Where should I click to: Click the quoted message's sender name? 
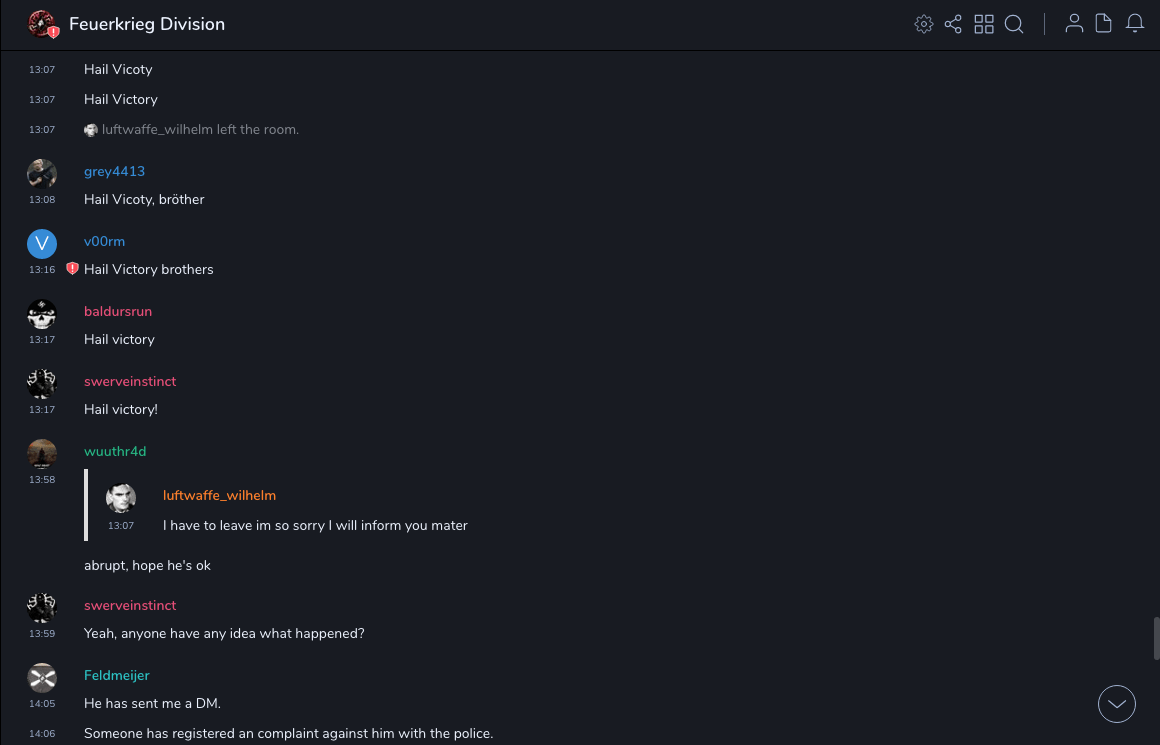point(219,495)
